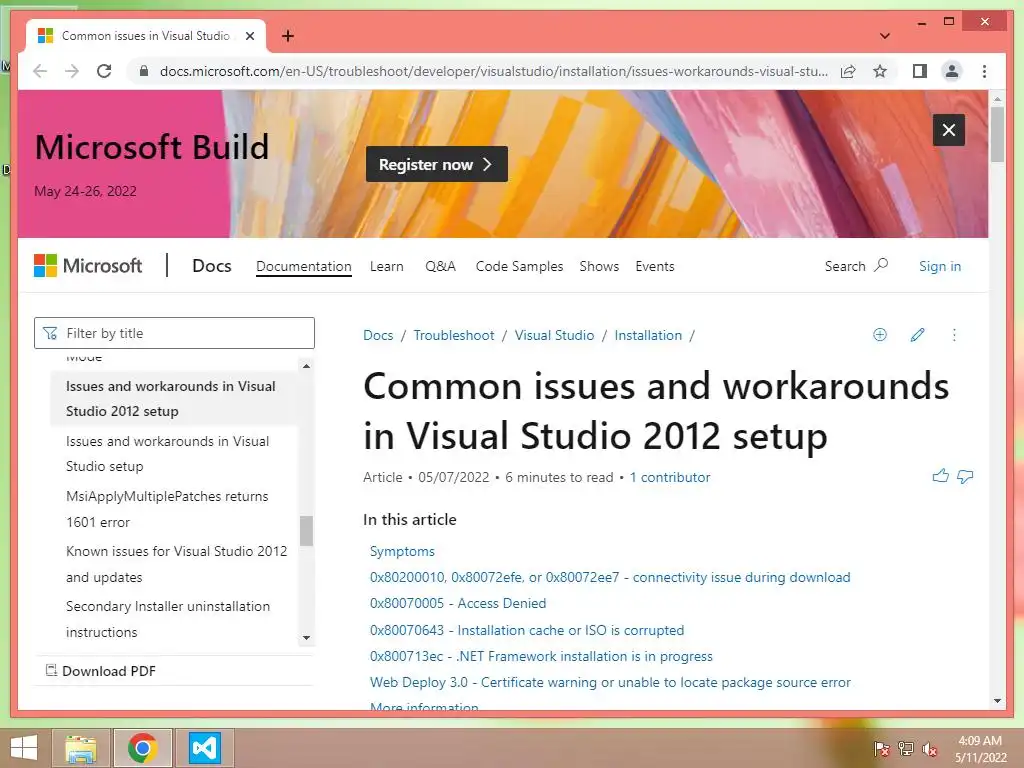
Task: Click Register now on the banner
Action: [x=436, y=164]
